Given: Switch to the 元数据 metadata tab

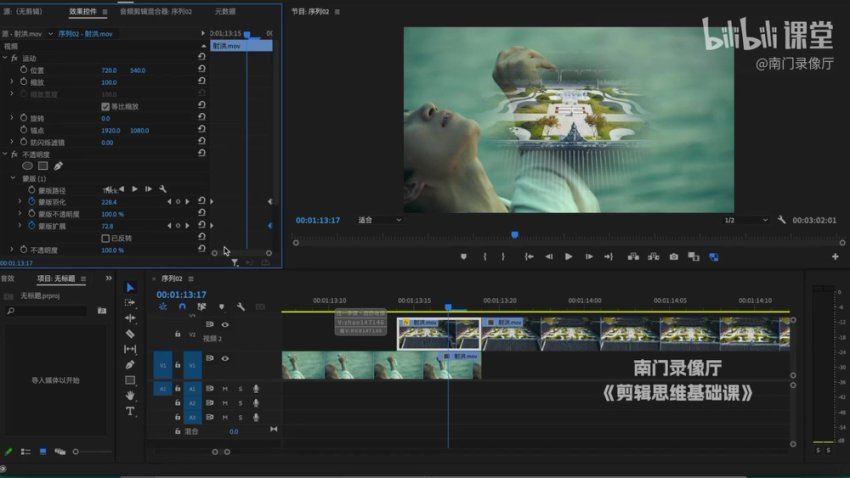Looking at the screenshot, I should [225, 11].
